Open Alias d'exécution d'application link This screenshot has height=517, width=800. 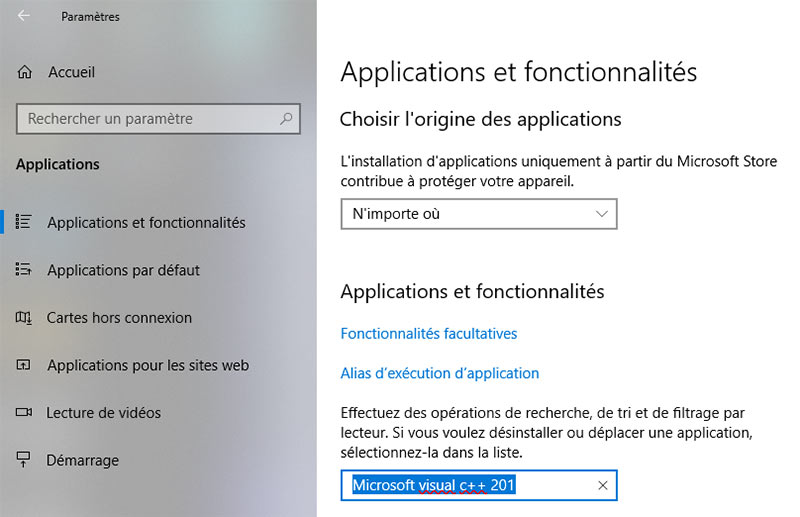(440, 373)
